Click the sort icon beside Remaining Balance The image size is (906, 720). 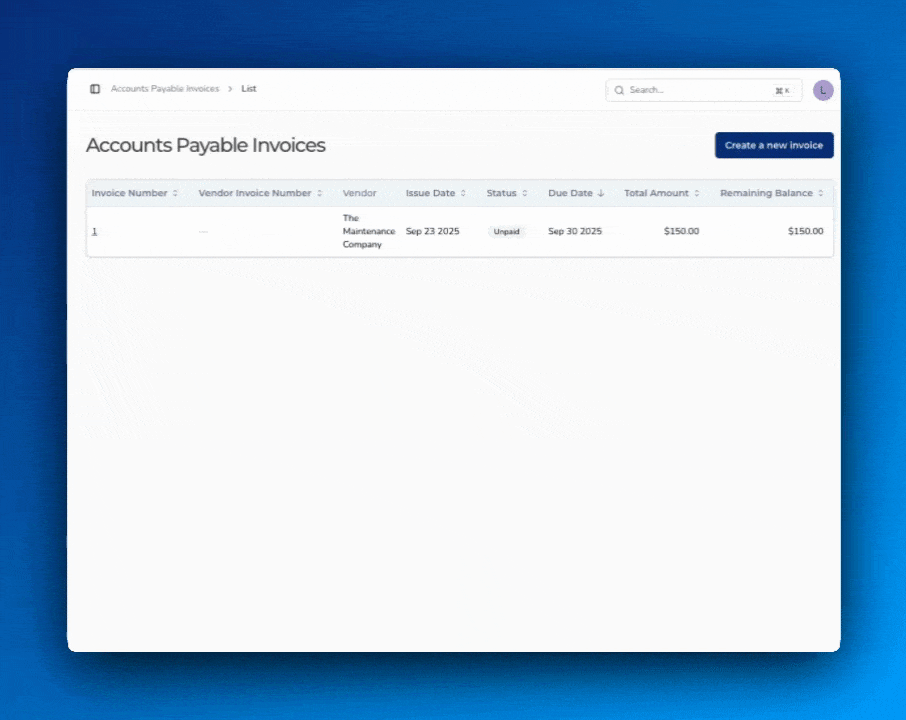coord(821,193)
